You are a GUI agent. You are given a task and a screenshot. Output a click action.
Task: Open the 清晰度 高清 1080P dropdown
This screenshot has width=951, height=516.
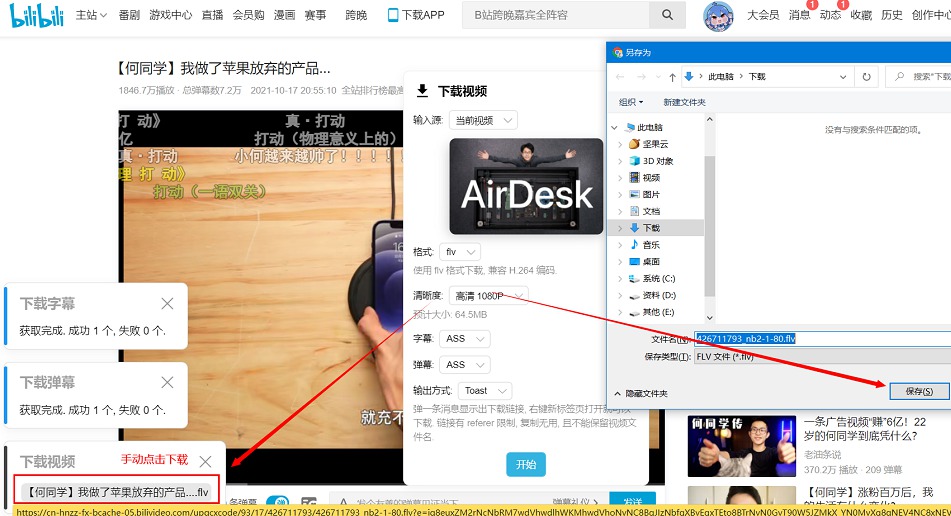(x=489, y=295)
